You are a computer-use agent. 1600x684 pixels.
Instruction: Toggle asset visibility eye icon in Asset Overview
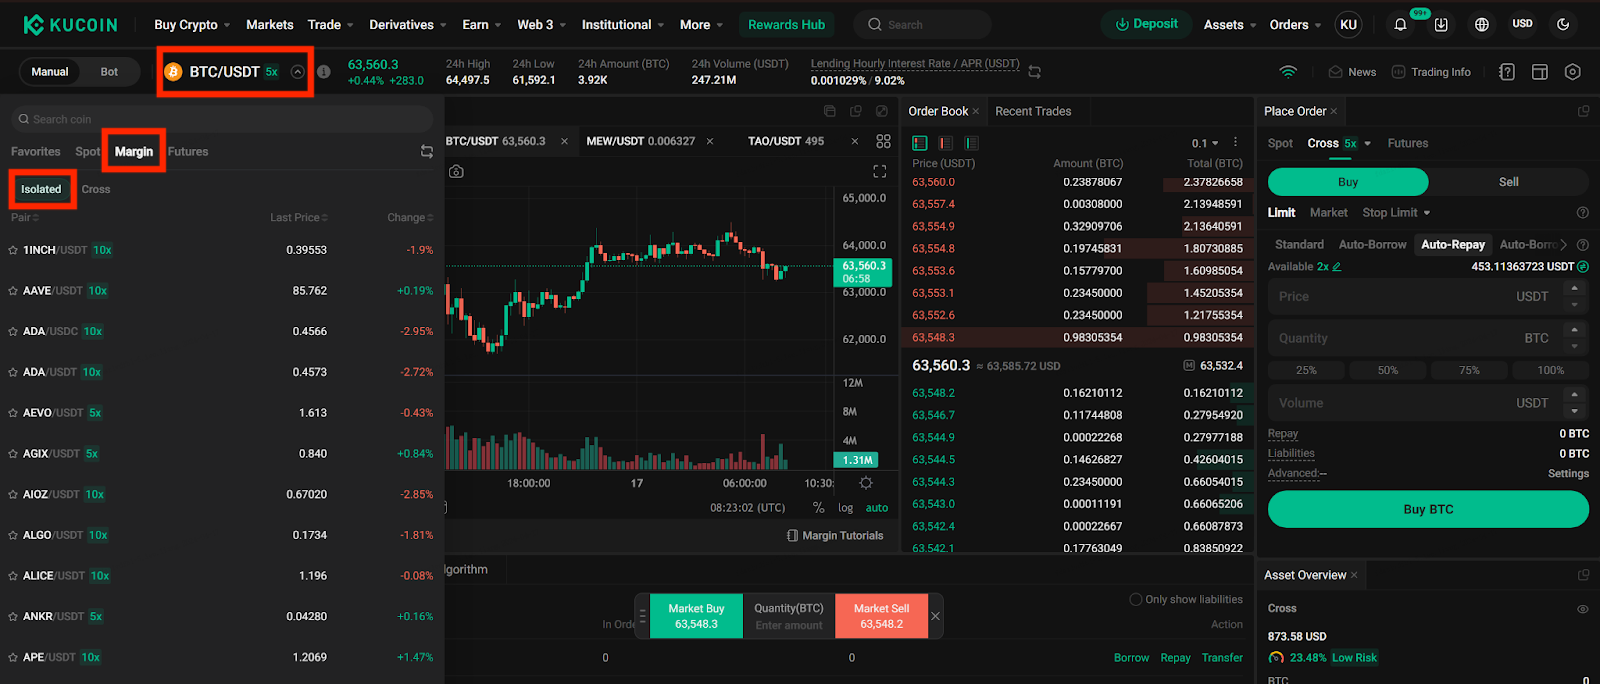coord(1582,609)
